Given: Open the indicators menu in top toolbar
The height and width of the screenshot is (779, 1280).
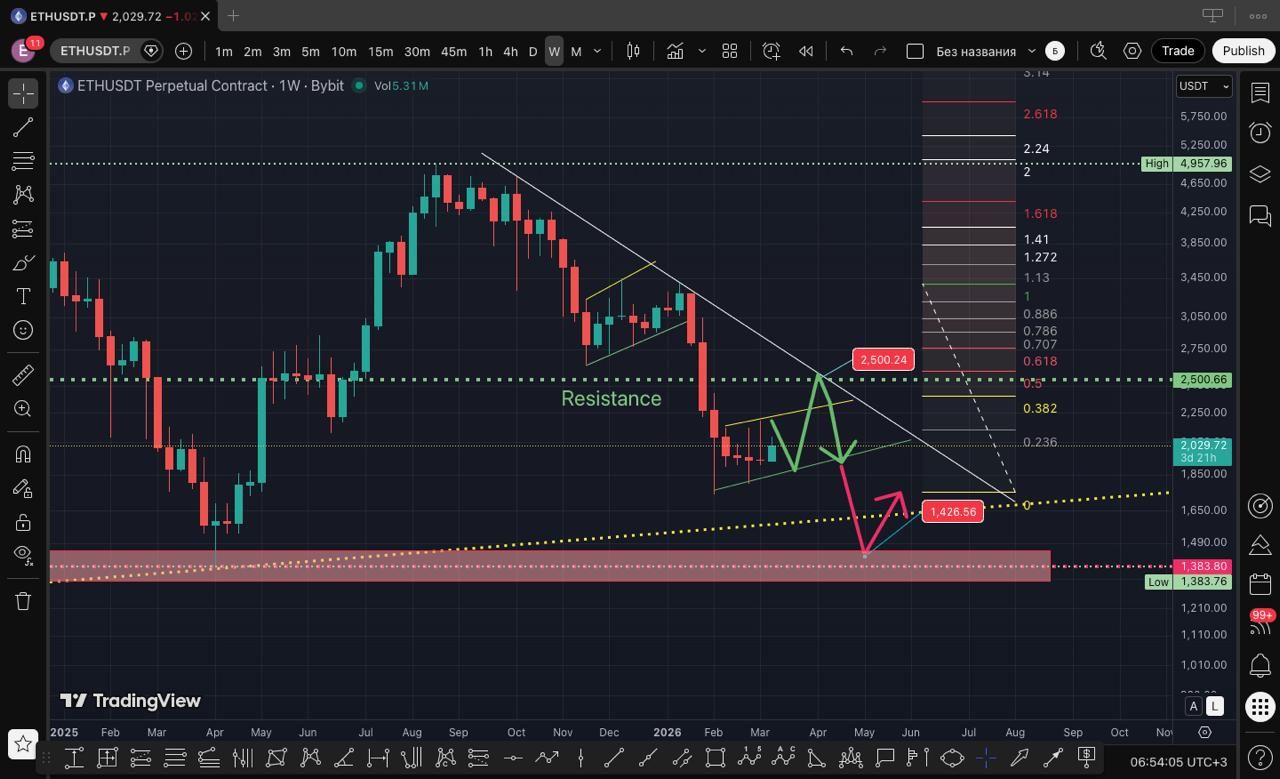Looking at the screenshot, I should (x=675, y=51).
